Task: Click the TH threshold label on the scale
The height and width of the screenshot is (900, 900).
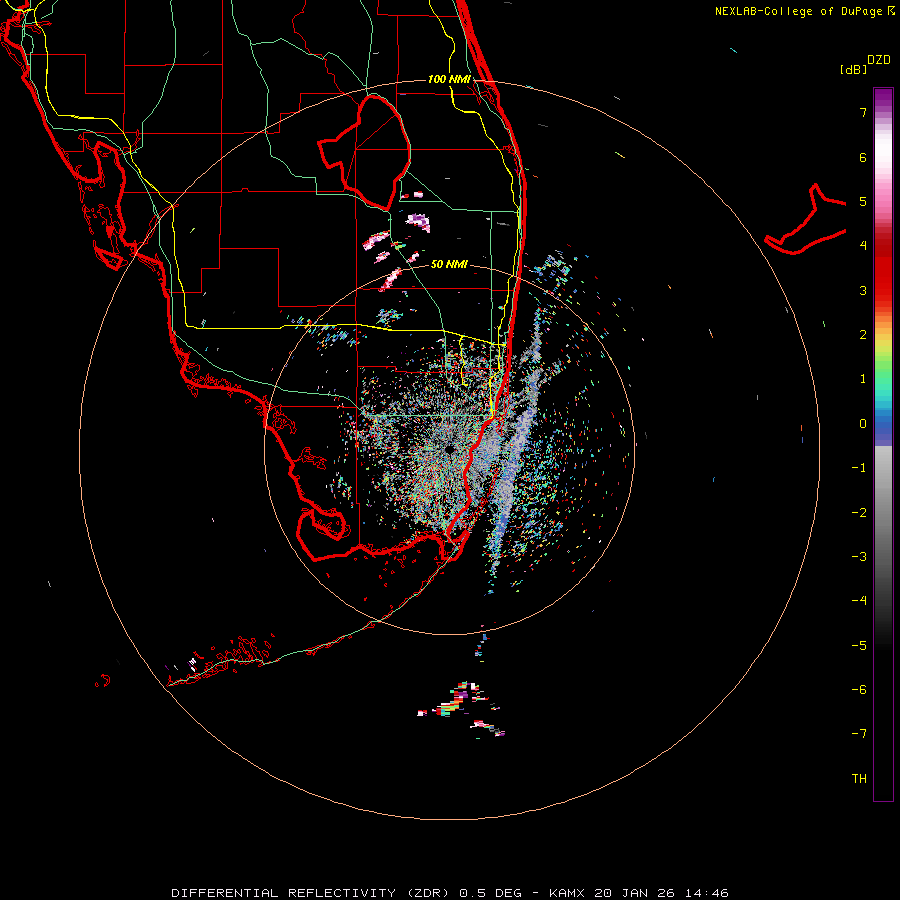Action: click(859, 779)
